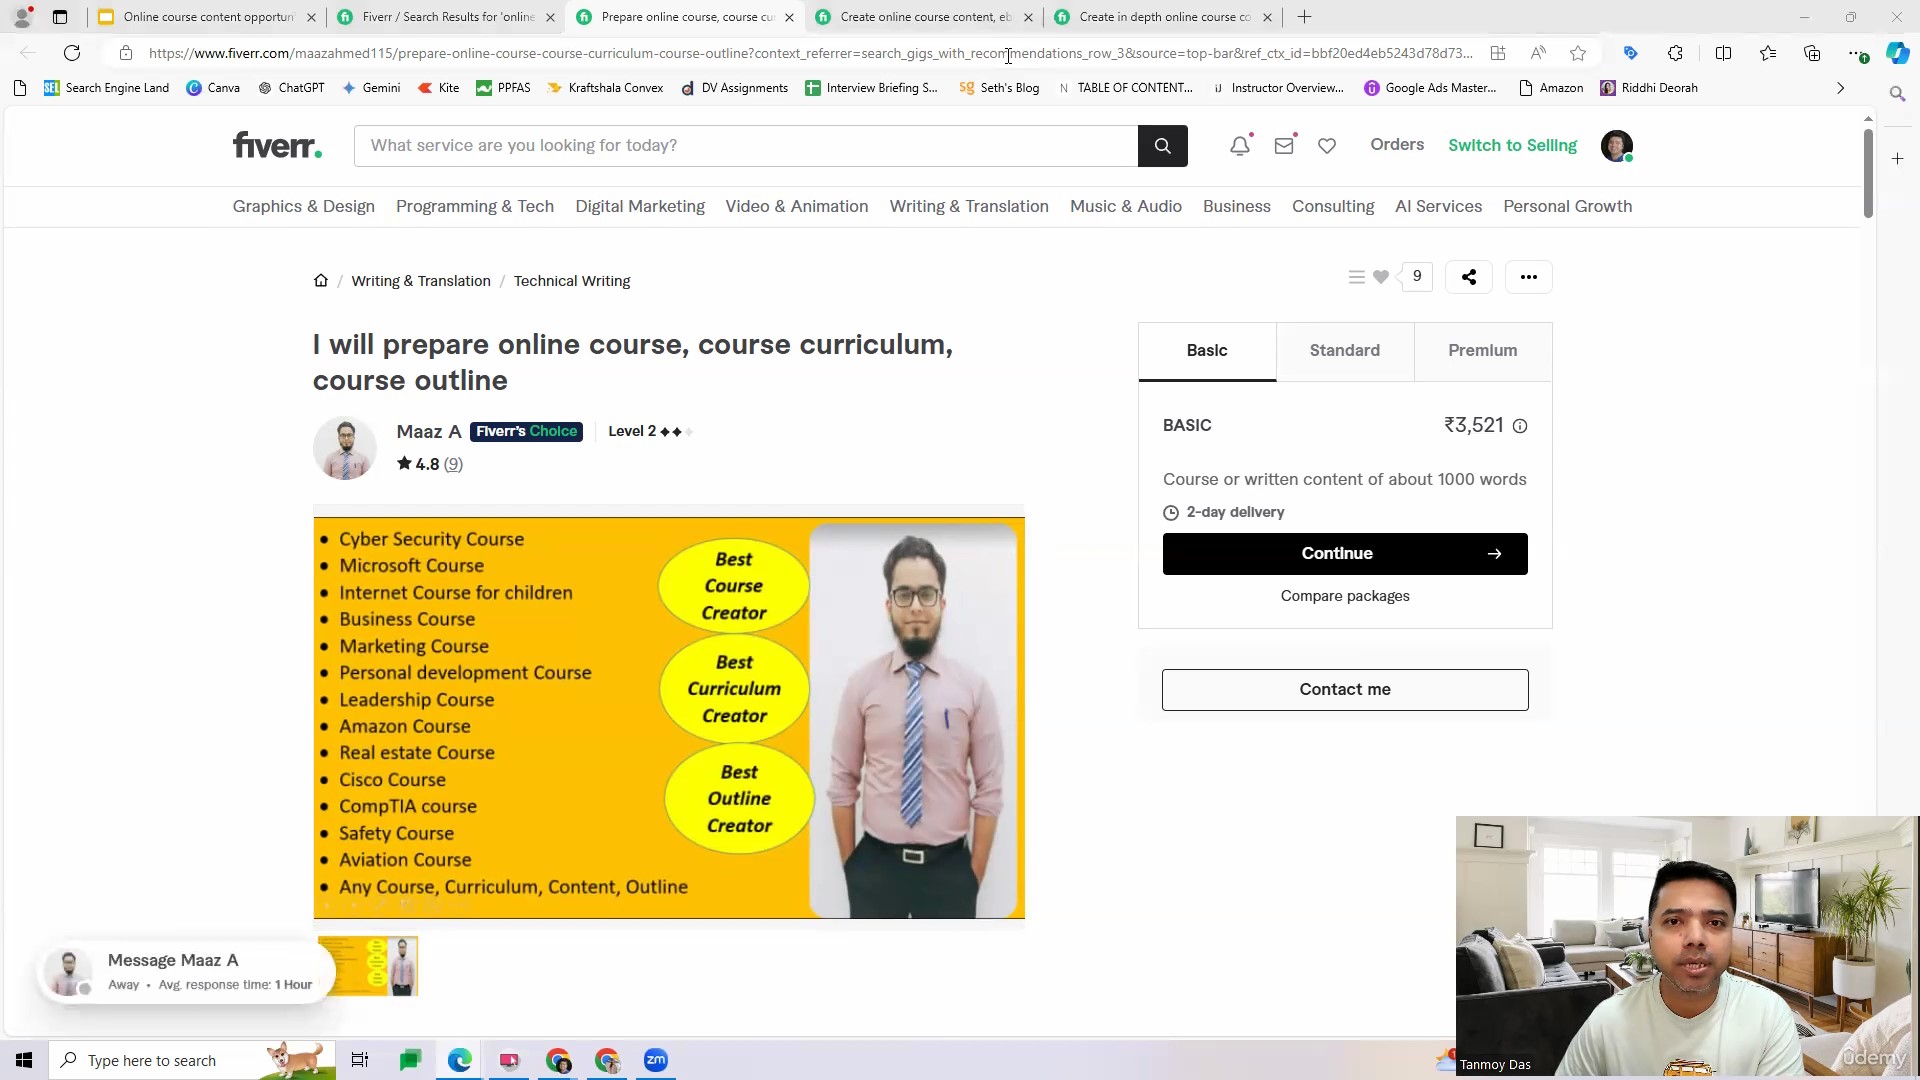Open Digital Marketing category
This screenshot has width=1920, height=1080.
640,207
